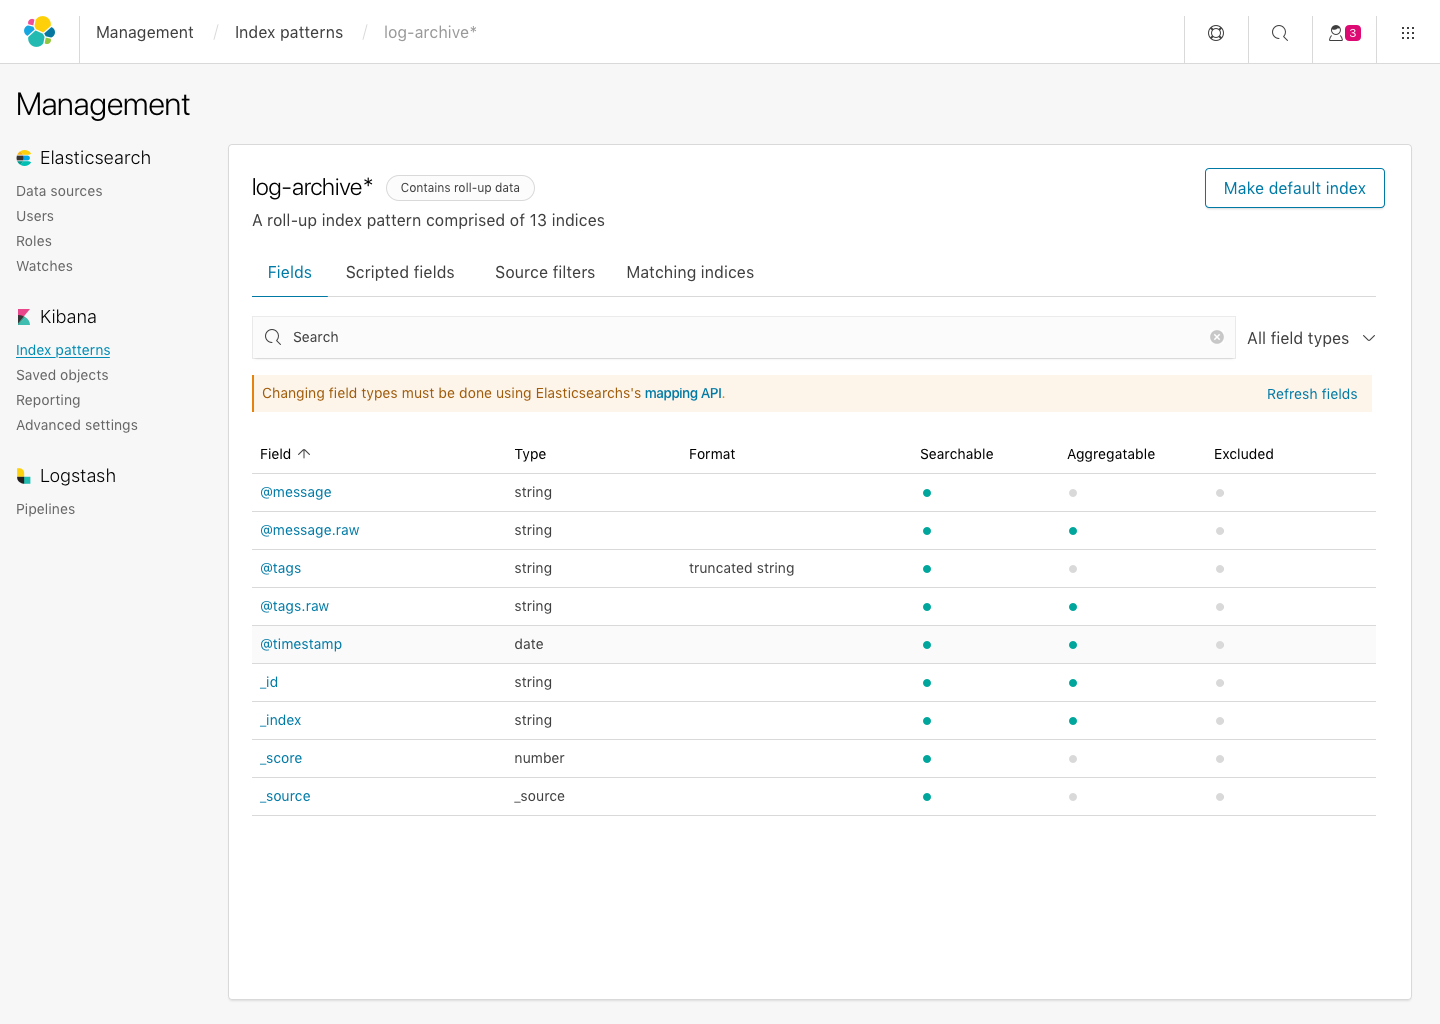
Task: Click the magnifier icon in the header
Action: [1280, 33]
